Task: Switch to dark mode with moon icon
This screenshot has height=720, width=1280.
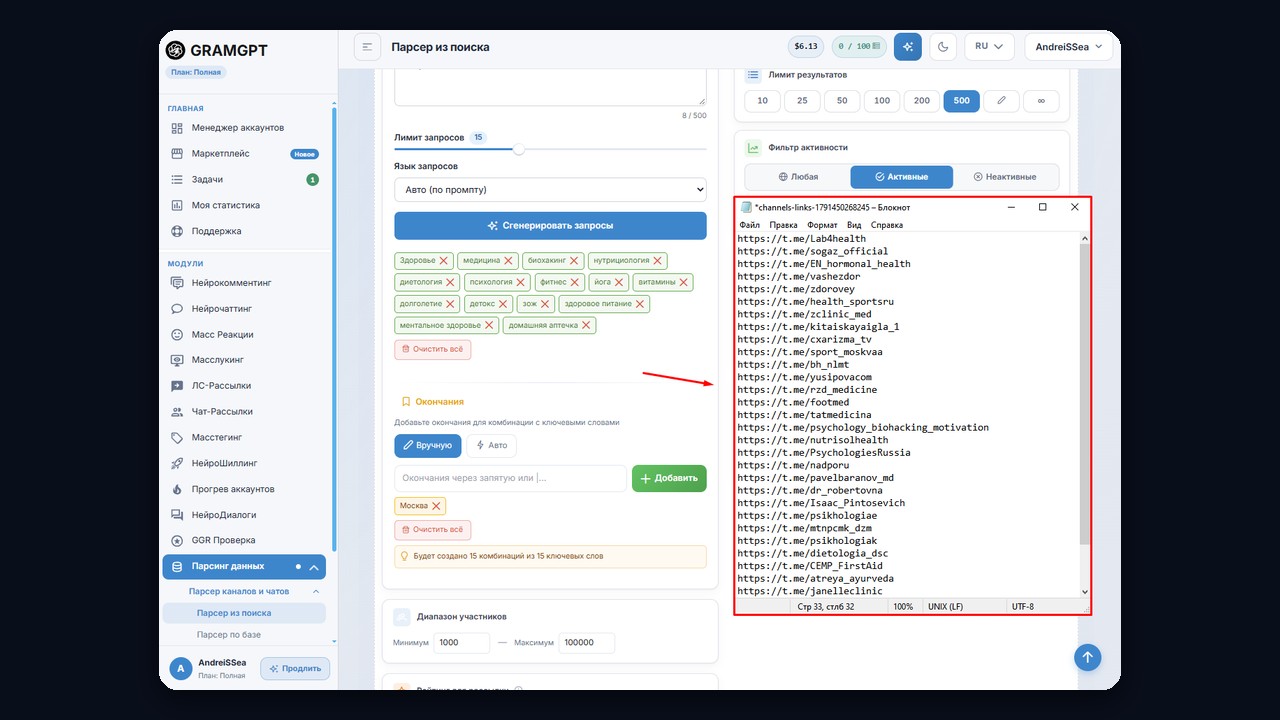Action: [943, 47]
